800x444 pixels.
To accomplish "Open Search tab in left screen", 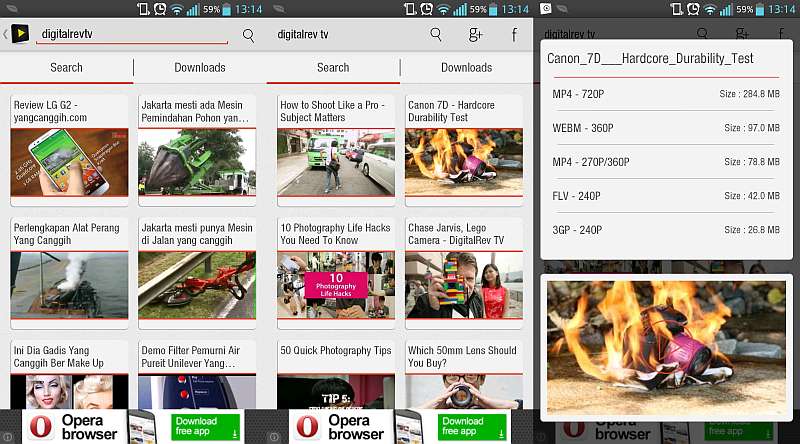I will click(x=66, y=67).
